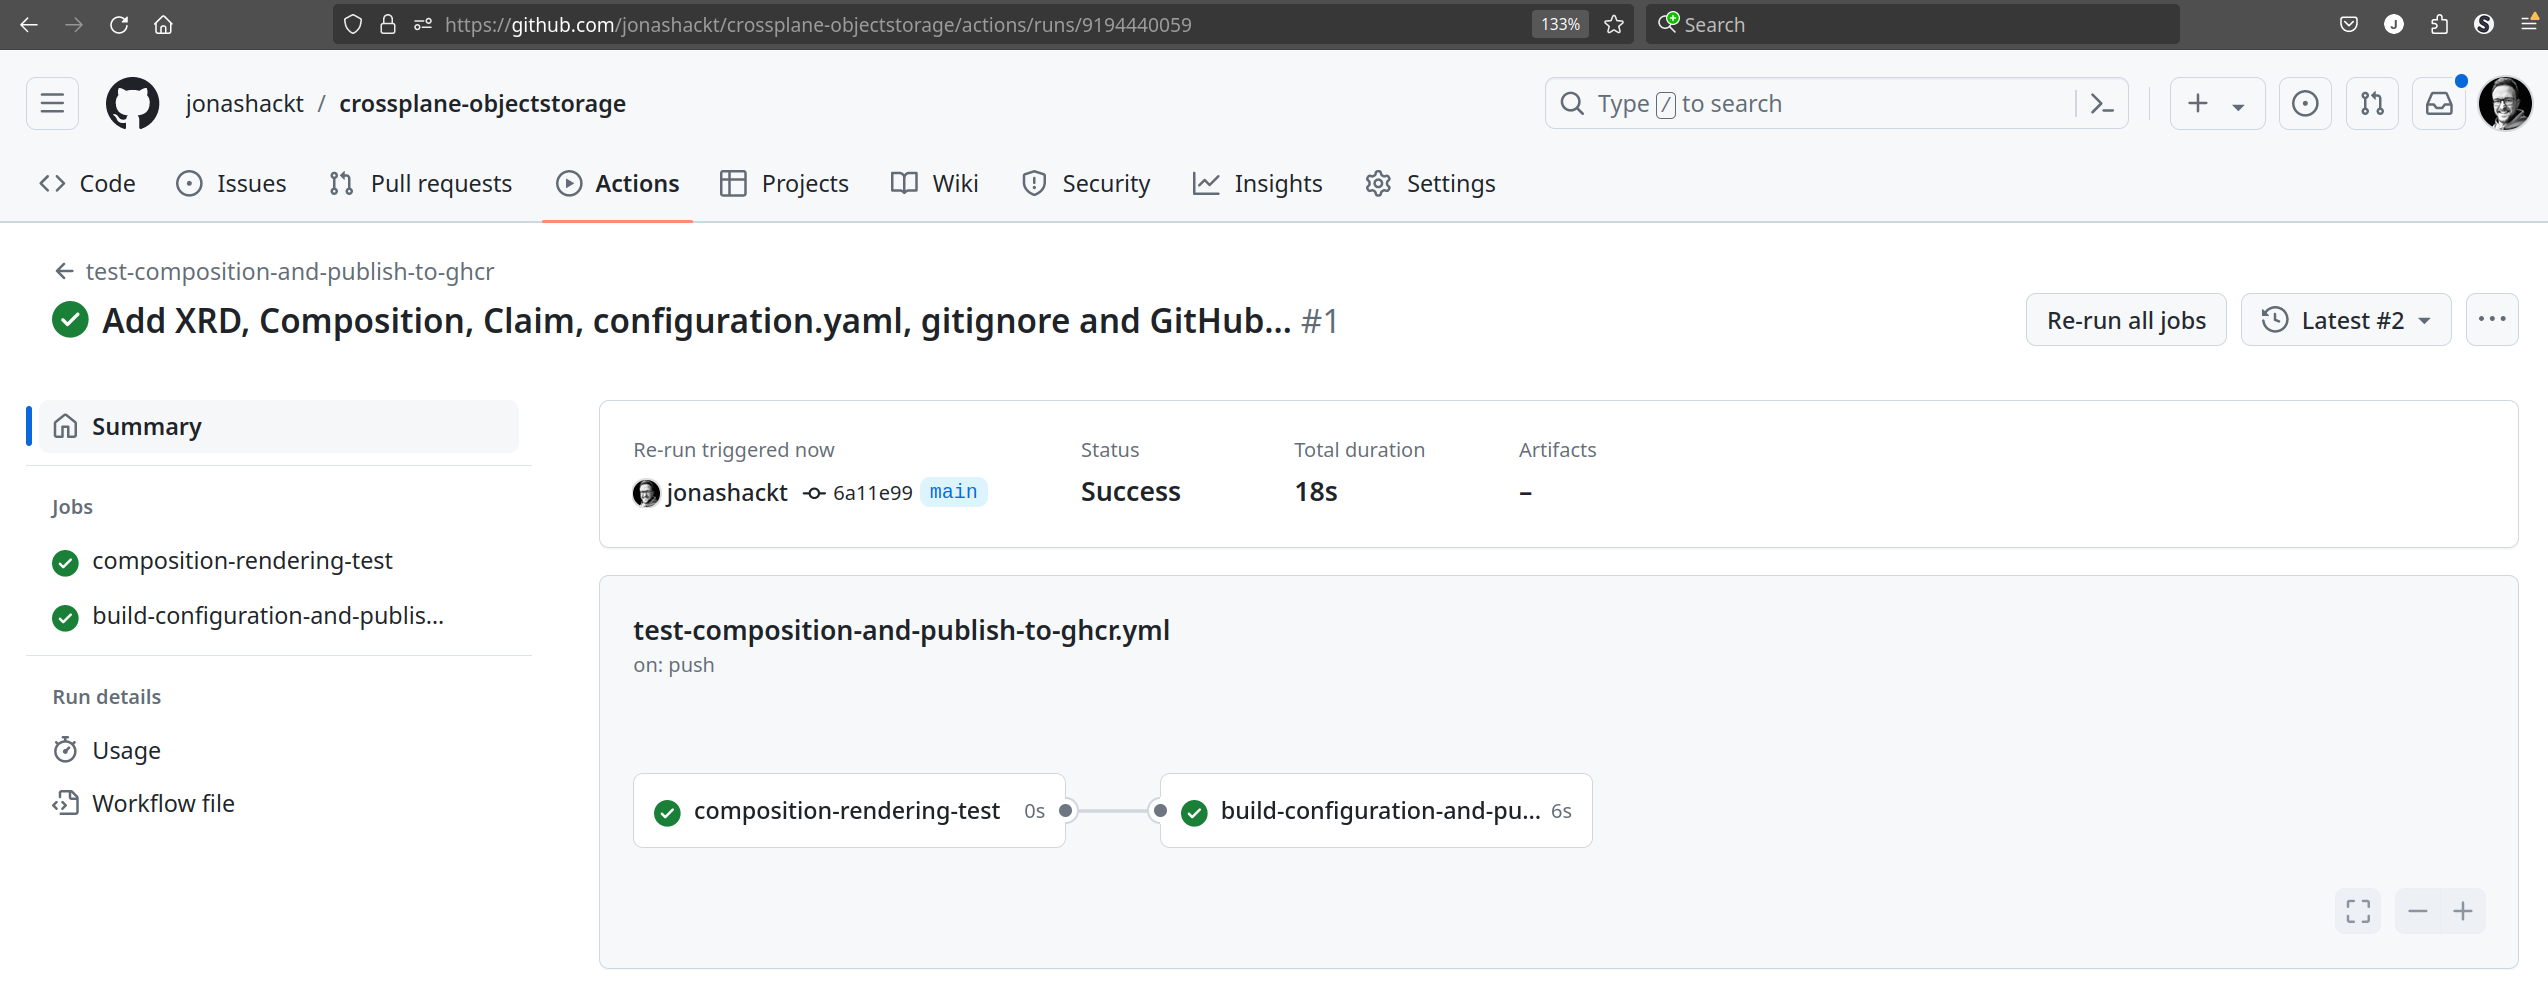The image size is (2548, 987).
Task: Click the GitHub Octocat logo
Action: point(132,103)
